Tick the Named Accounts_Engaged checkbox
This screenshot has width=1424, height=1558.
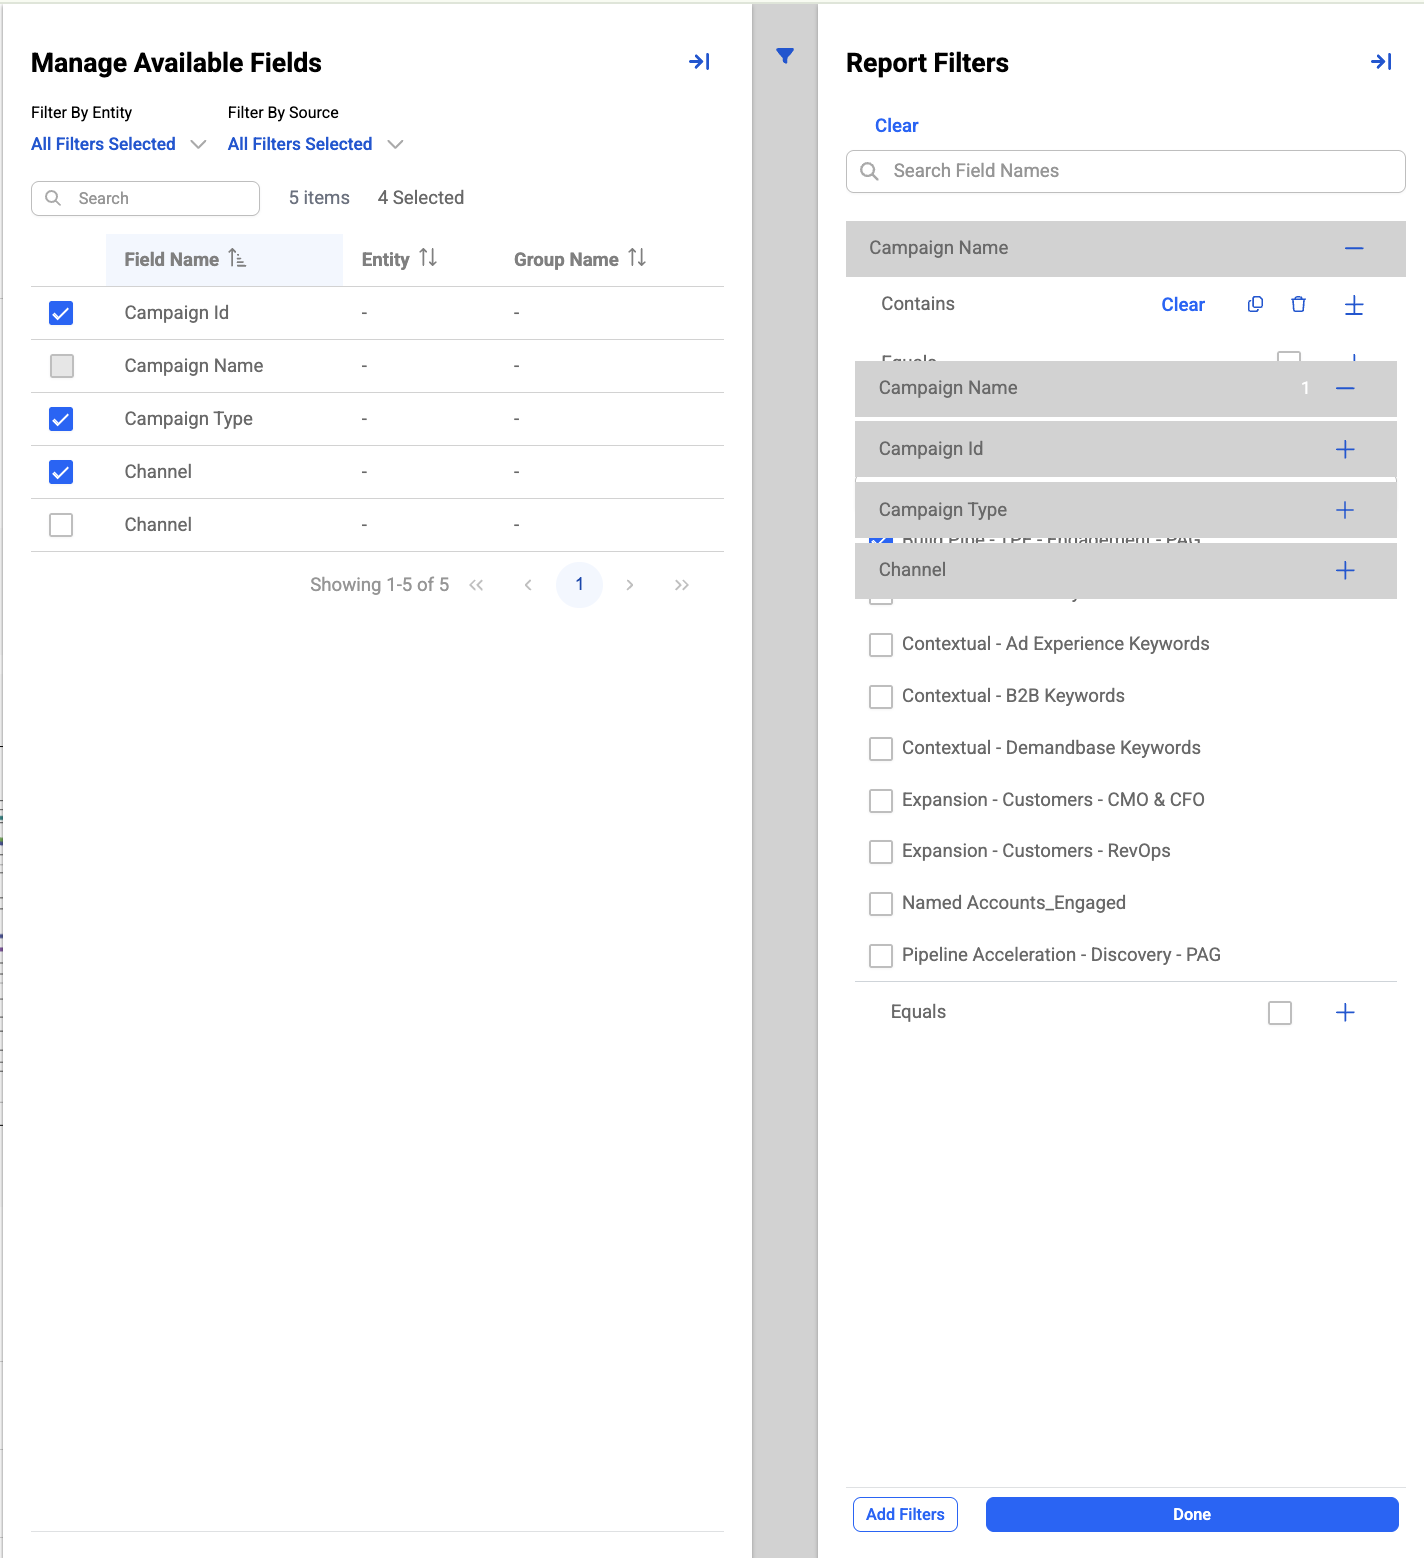881,904
